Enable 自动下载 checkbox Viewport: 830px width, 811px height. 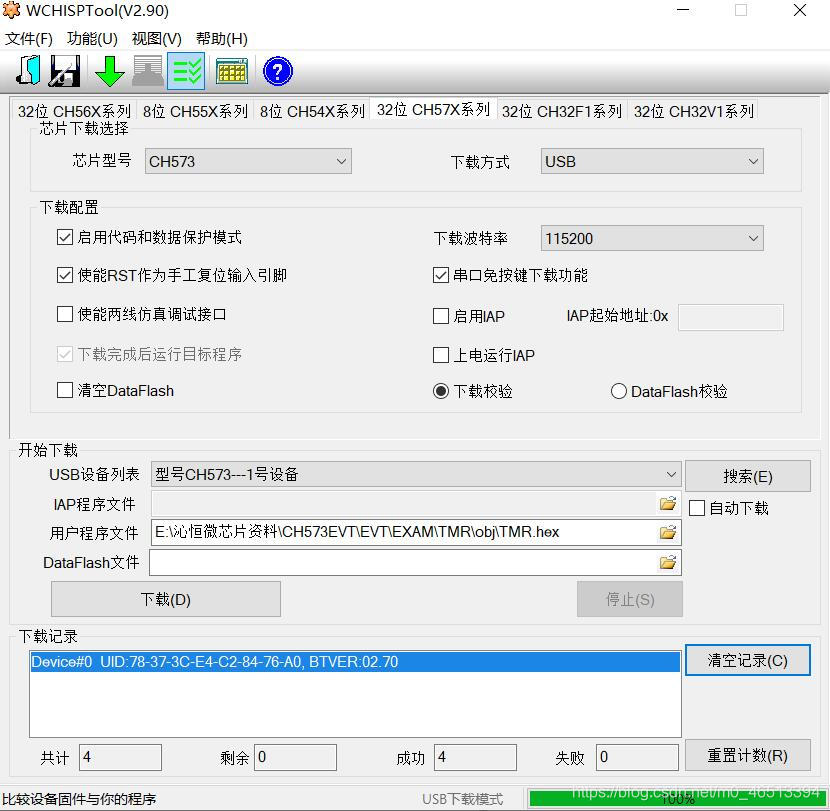(697, 508)
